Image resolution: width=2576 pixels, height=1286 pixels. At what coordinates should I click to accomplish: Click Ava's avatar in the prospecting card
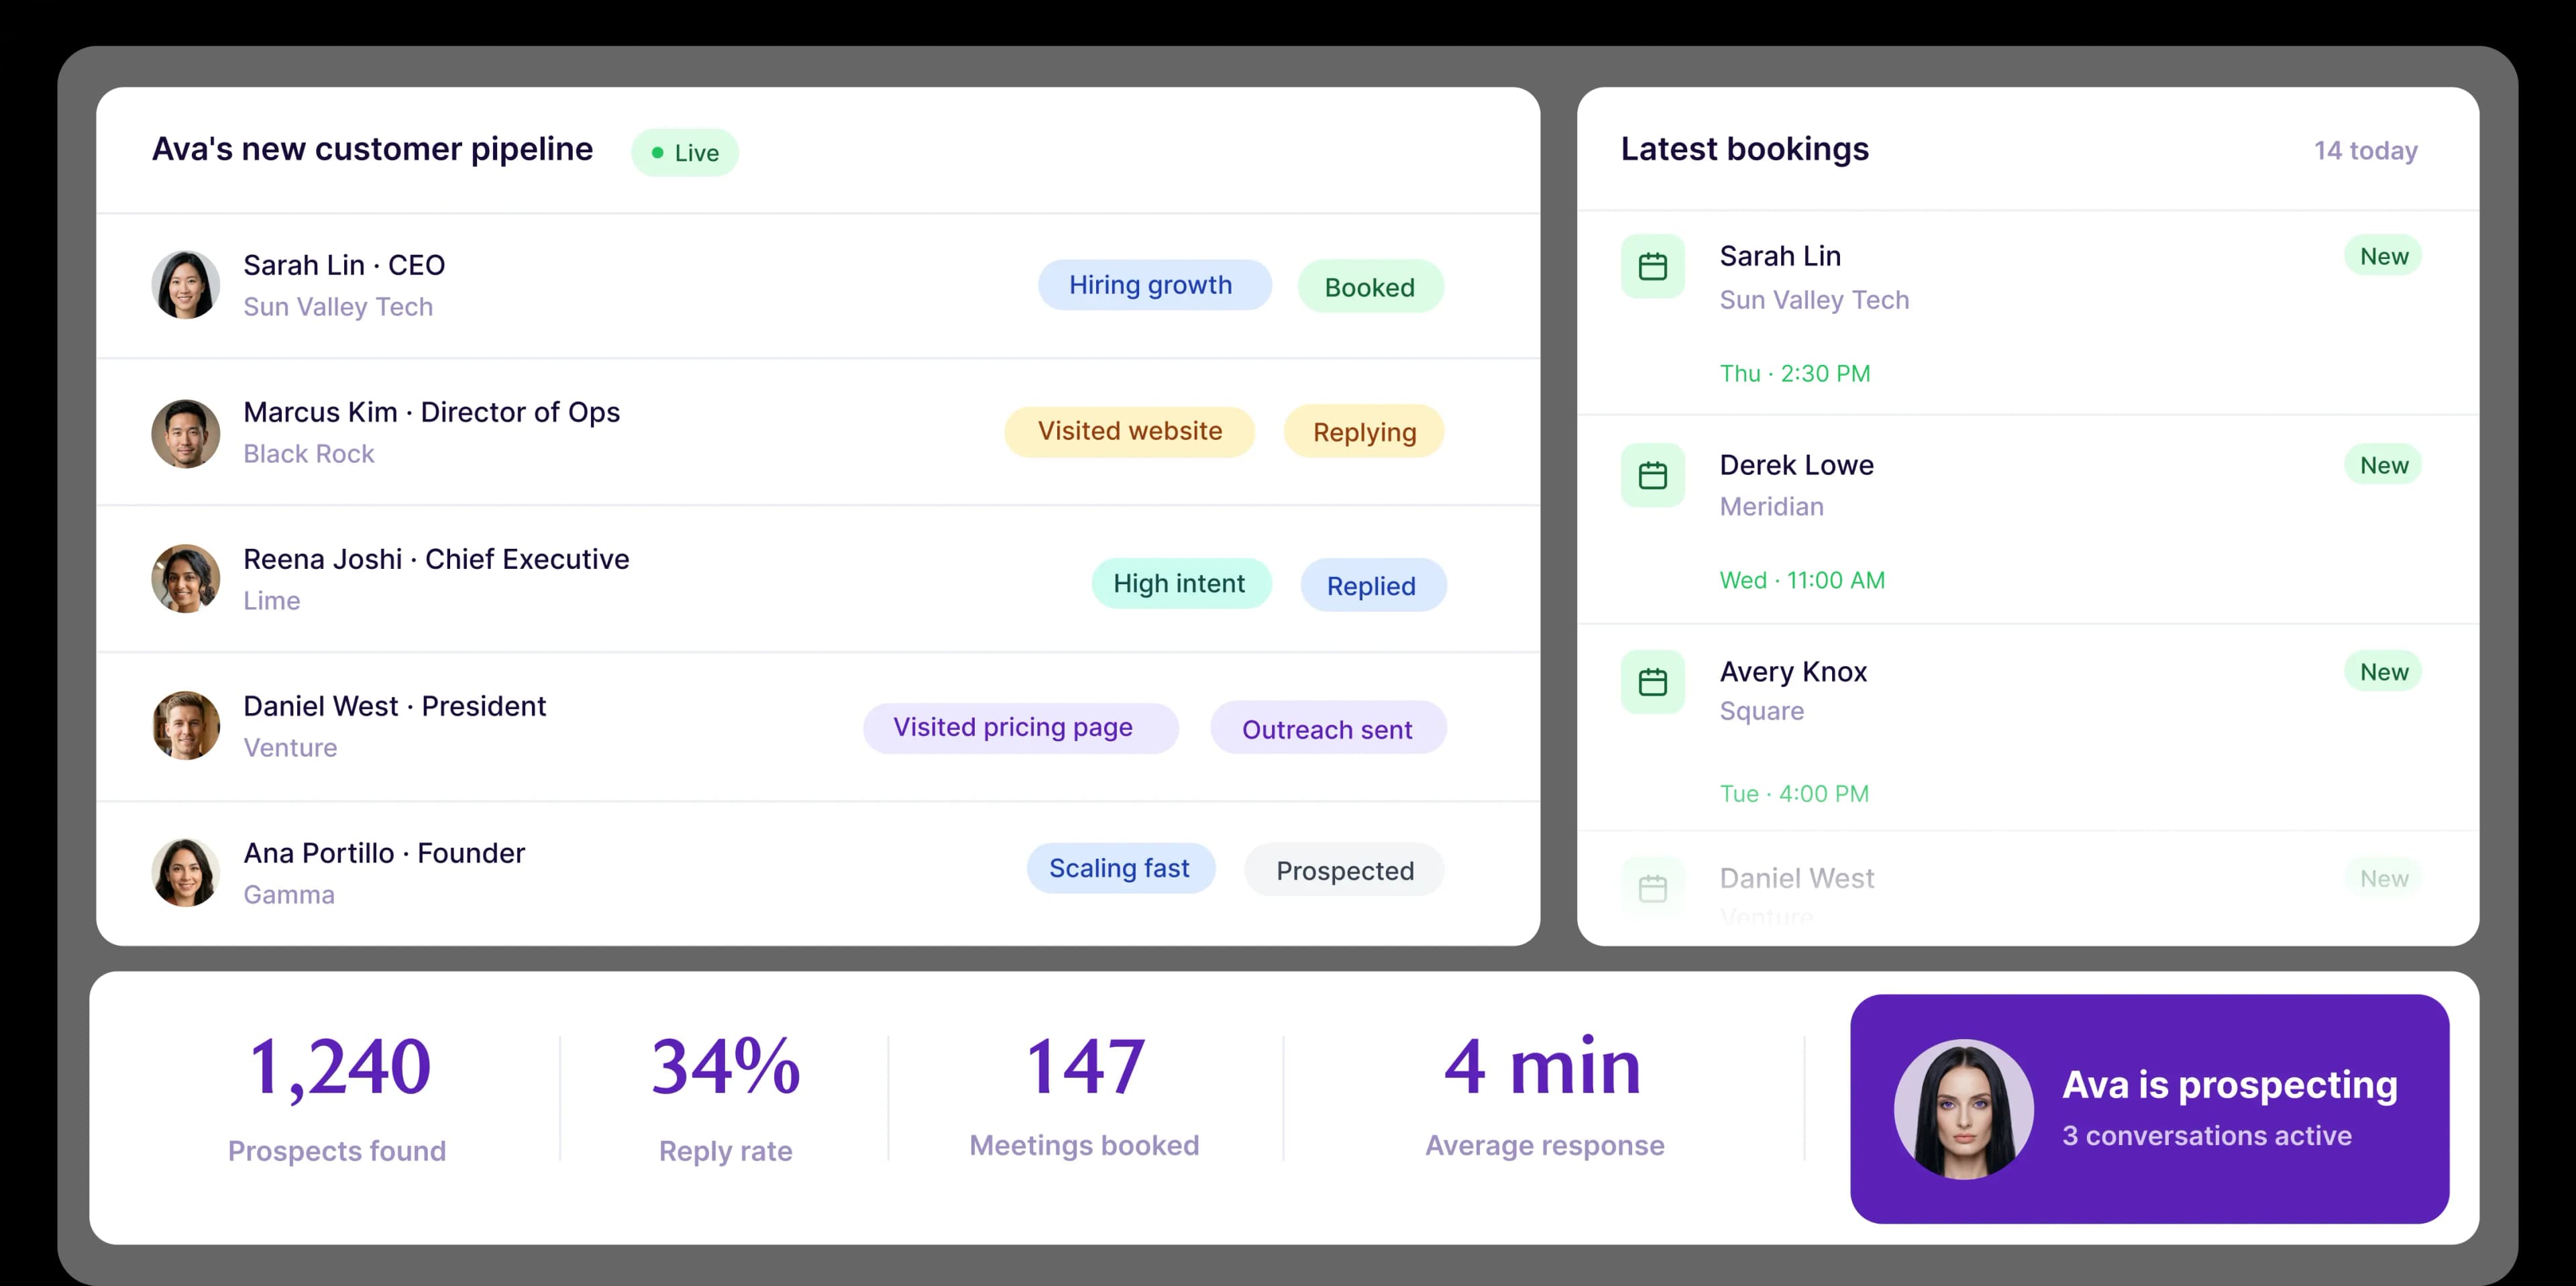[1963, 1108]
